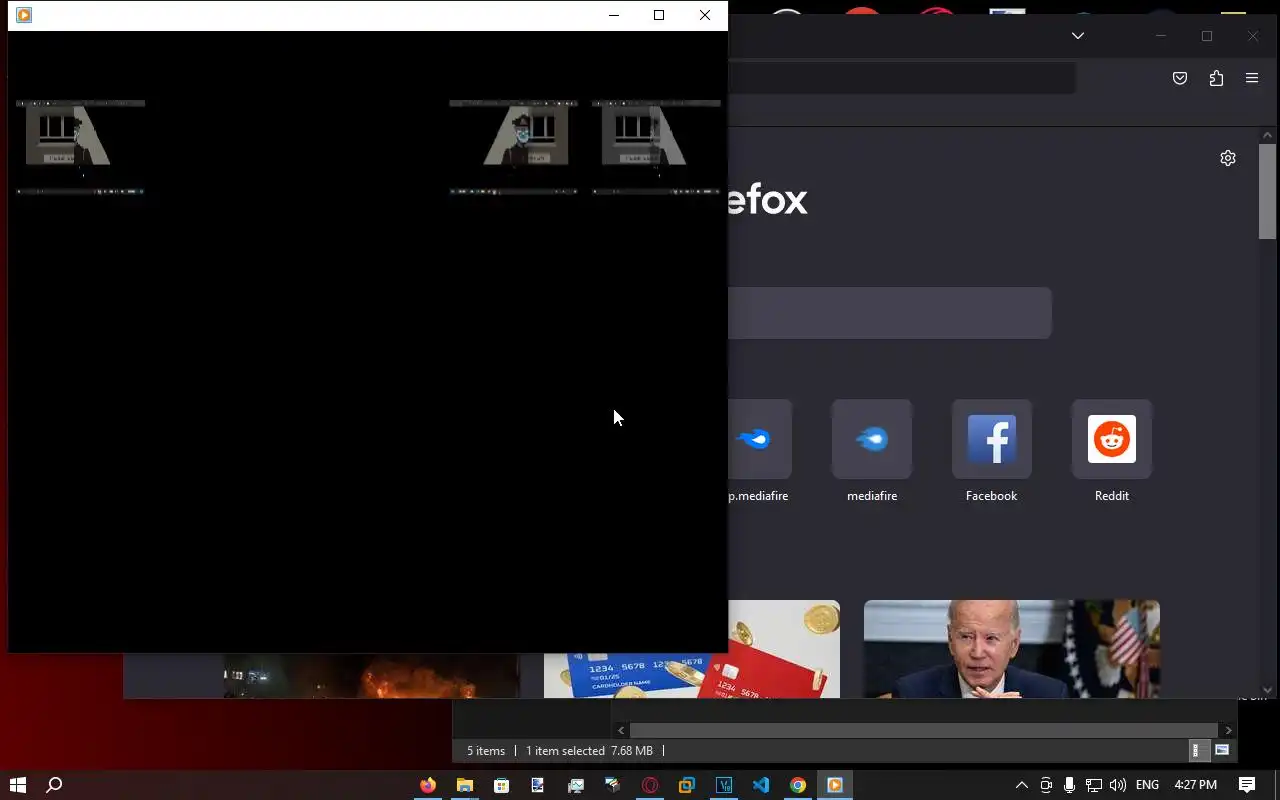Open Windows taskbar search

(55, 785)
